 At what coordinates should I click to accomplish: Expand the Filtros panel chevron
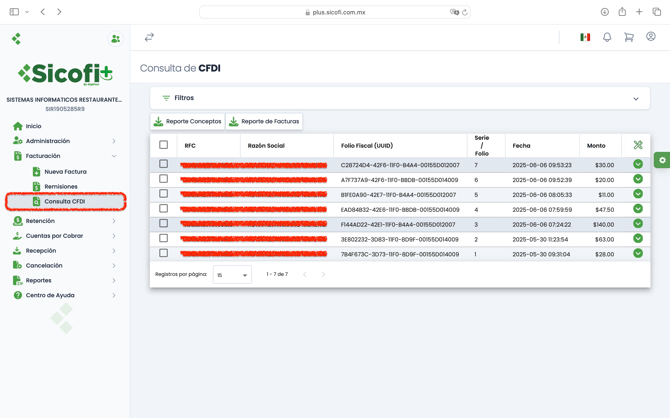pyautogui.click(x=636, y=99)
